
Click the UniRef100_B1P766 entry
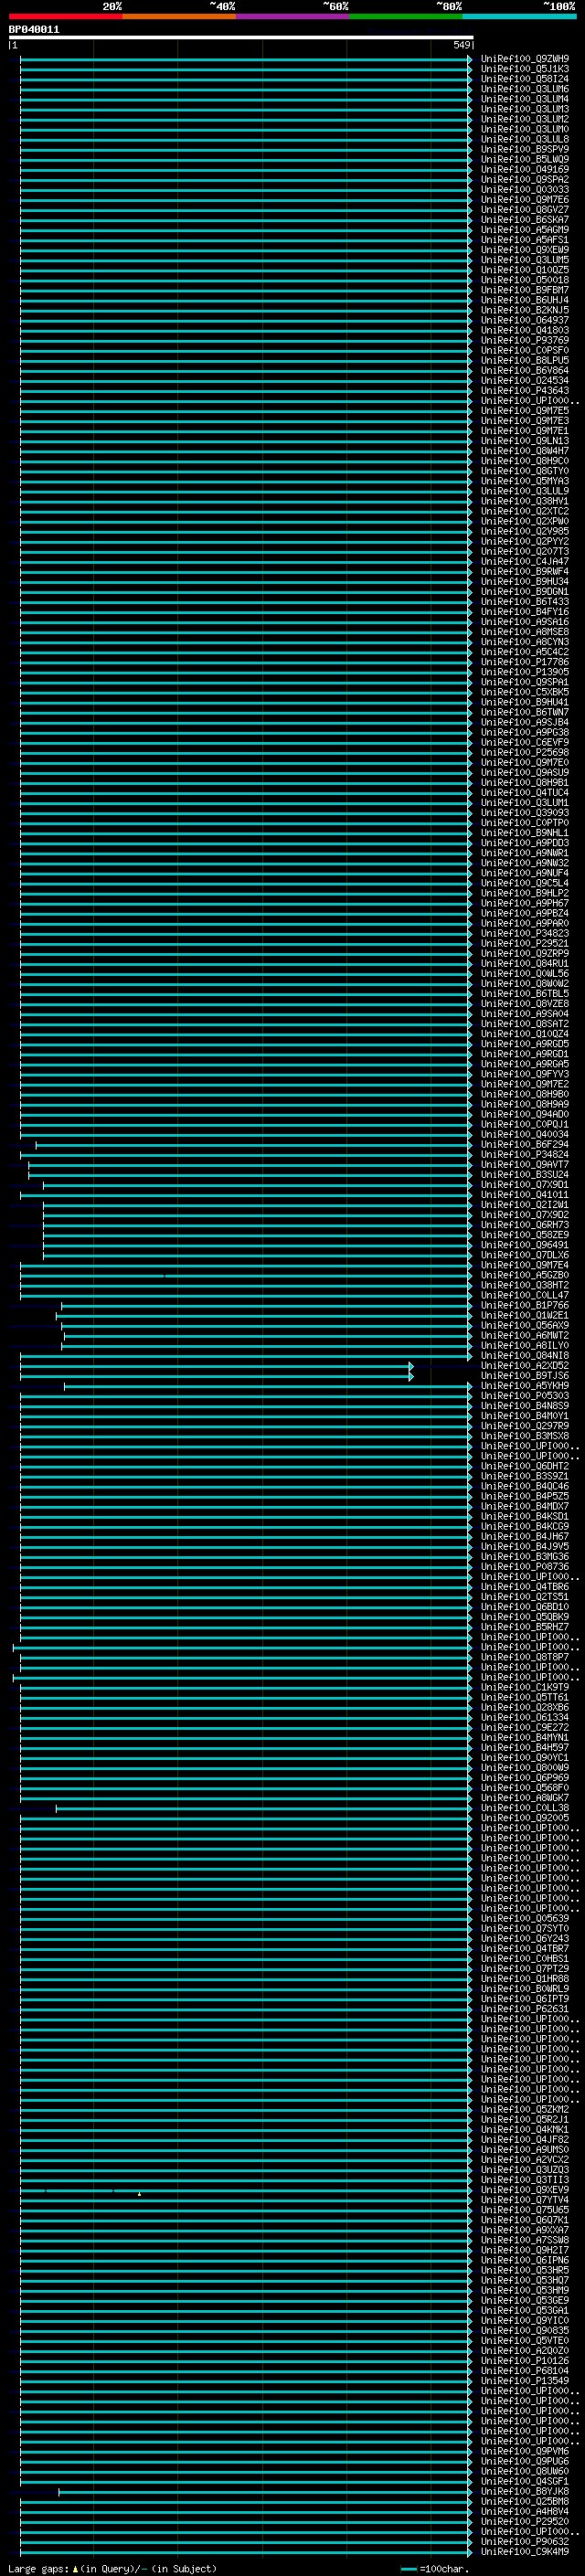[525, 1305]
